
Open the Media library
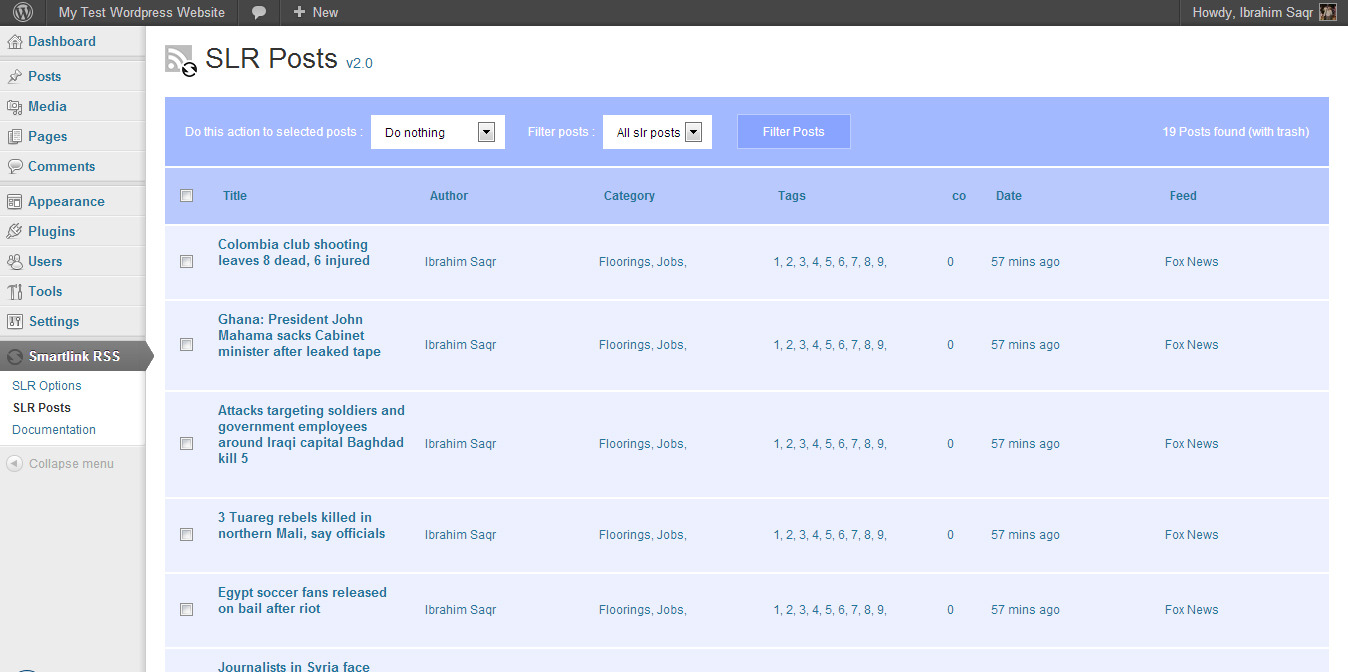click(47, 106)
